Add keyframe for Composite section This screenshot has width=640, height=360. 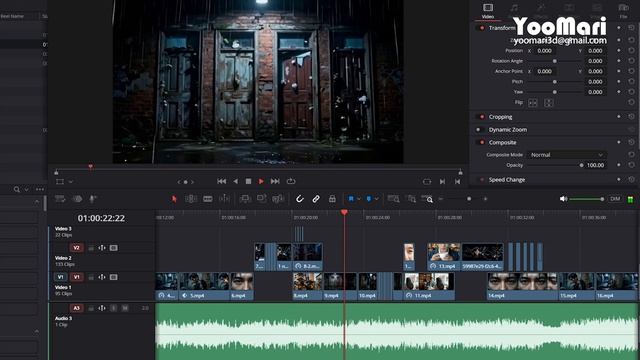[619, 142]
